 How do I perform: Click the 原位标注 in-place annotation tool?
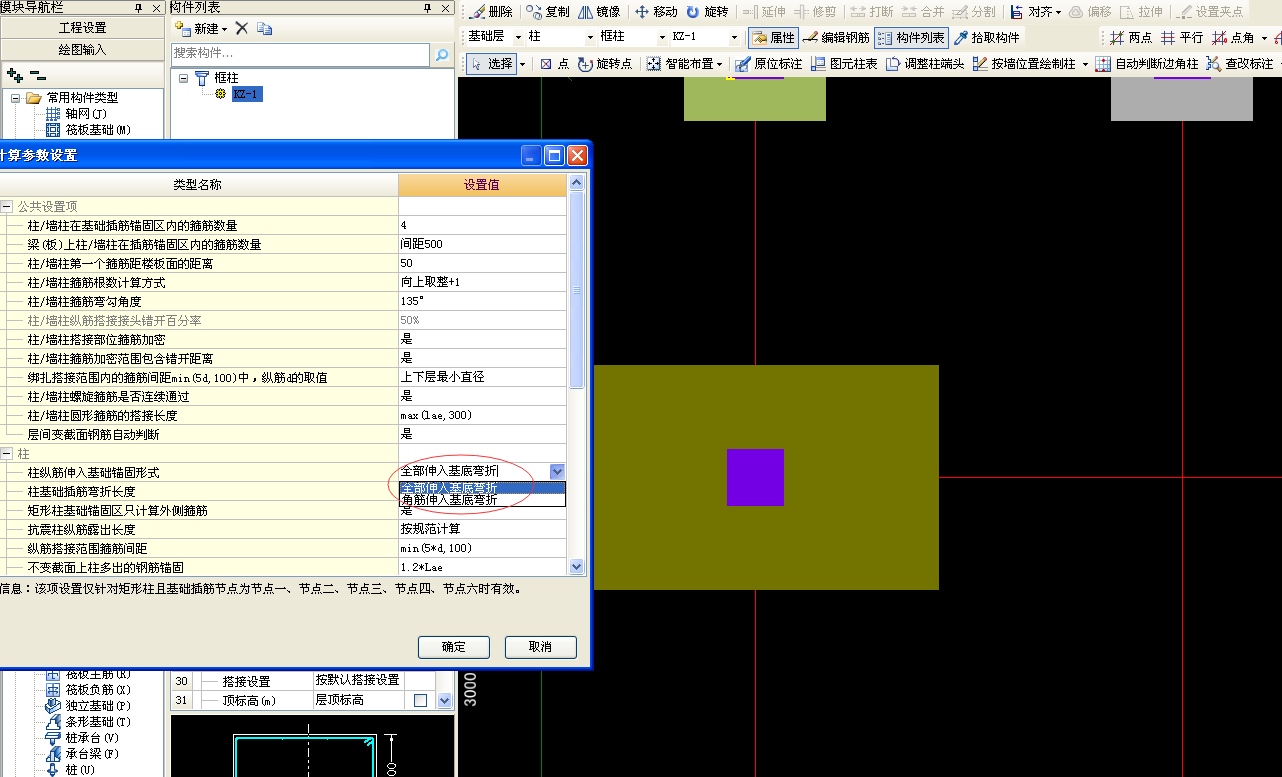(x=768, y=64)
